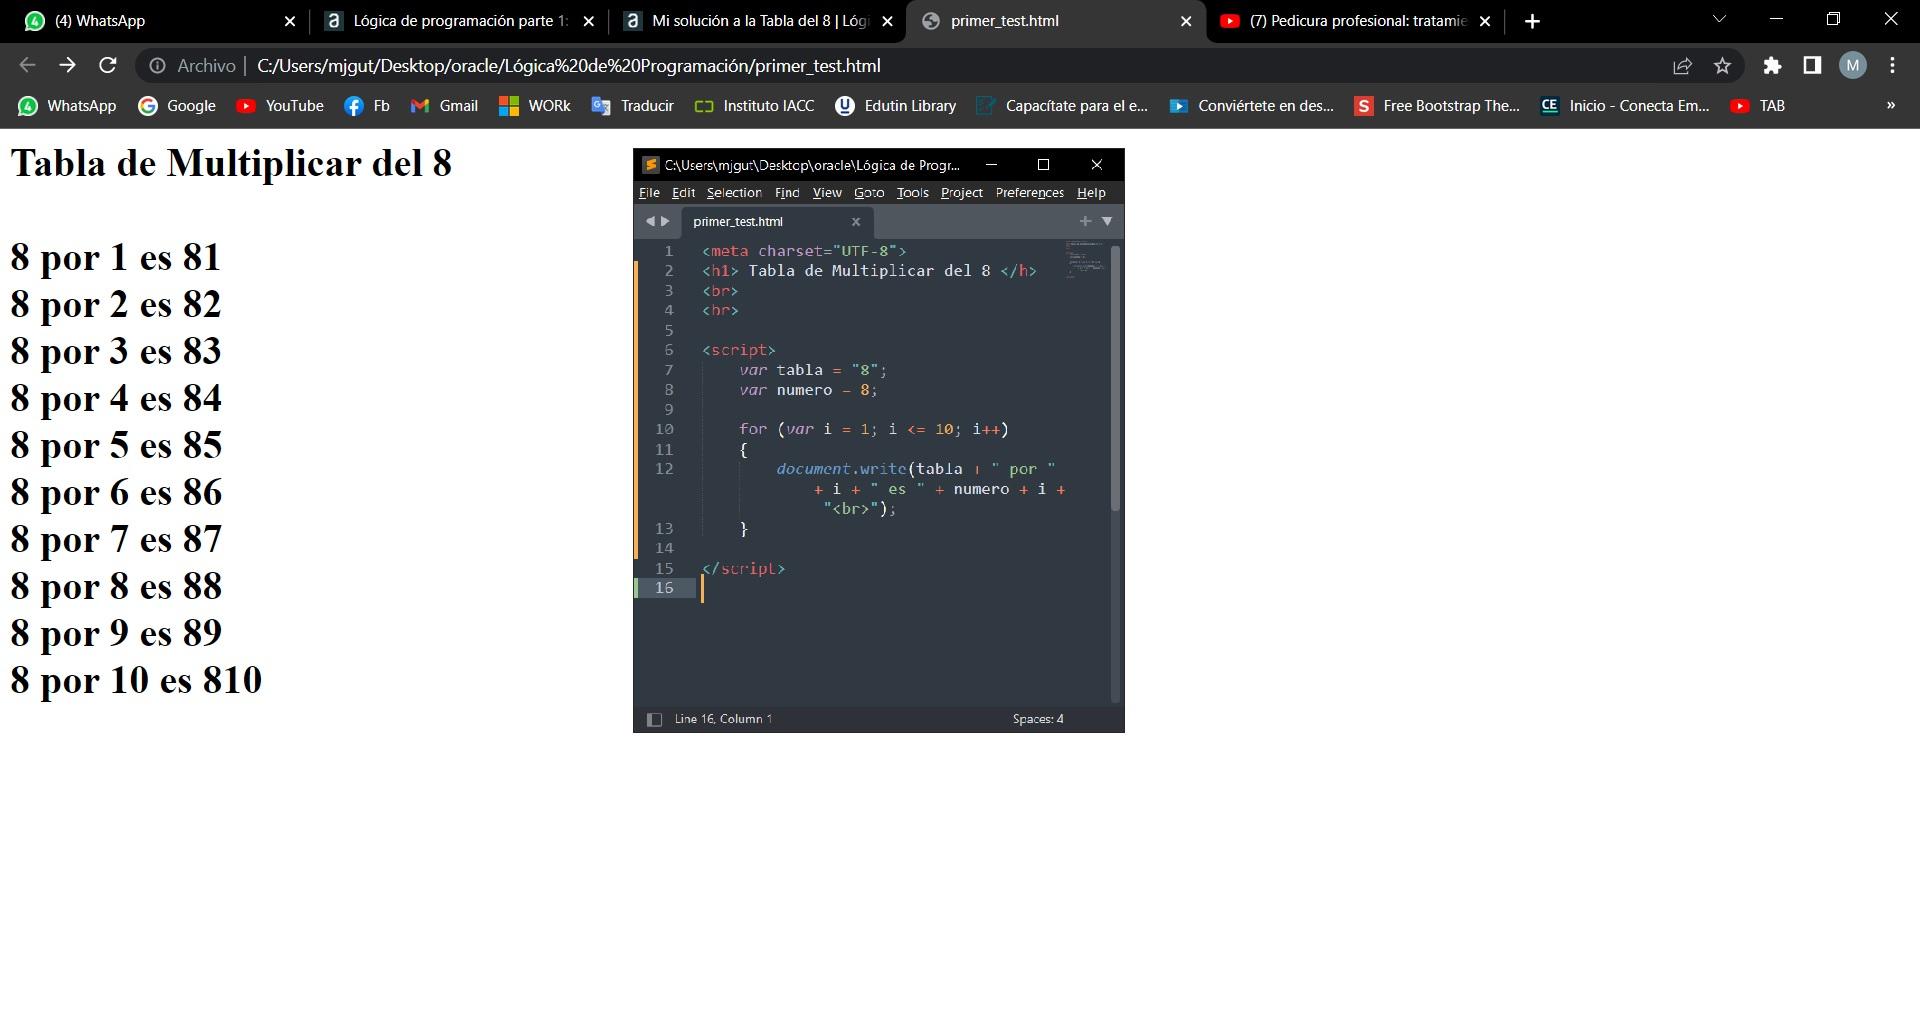The width and height of the screenshot is (1920, 1030).
Task: Open the Sublime tab list dropdown arrow
Action: click(x=1107, y=221)
